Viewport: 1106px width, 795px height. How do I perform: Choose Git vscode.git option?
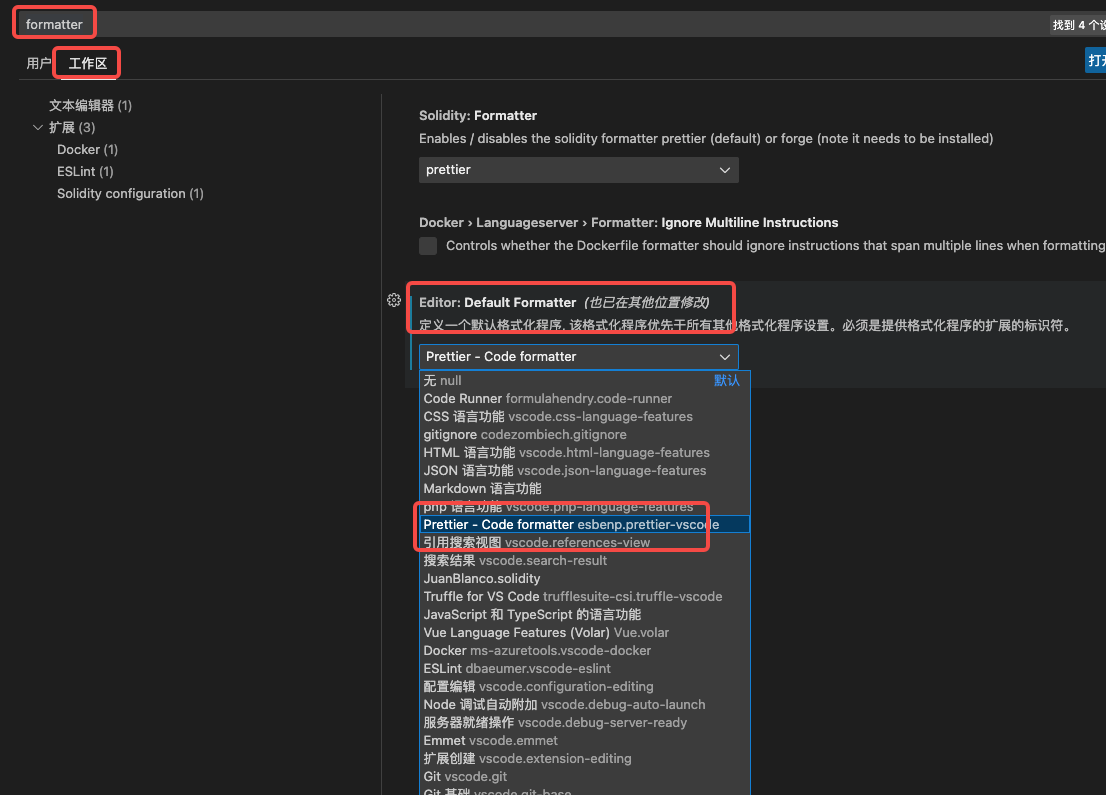coord(585,777)
